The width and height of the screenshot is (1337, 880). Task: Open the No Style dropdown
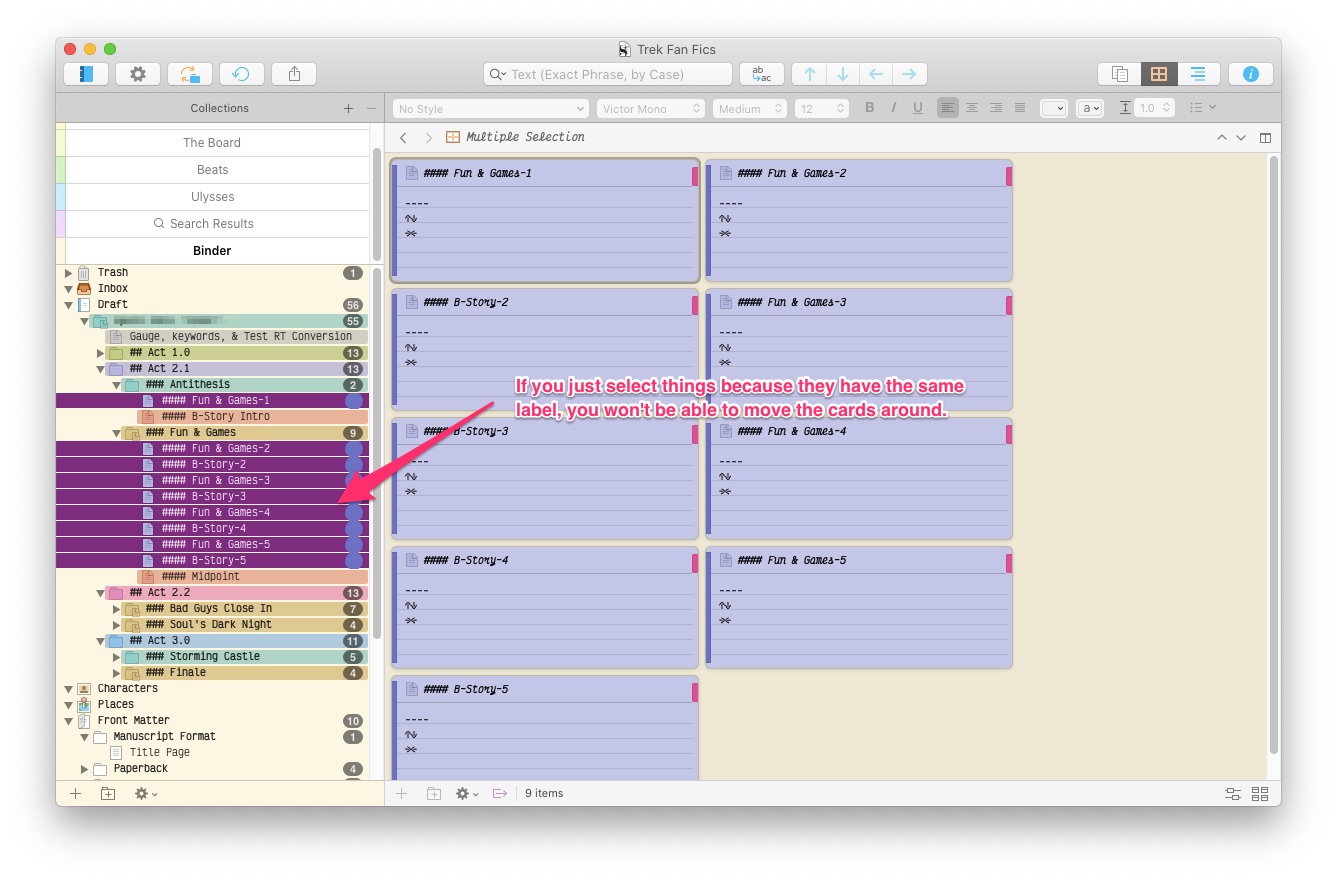[x=490, y=109]
